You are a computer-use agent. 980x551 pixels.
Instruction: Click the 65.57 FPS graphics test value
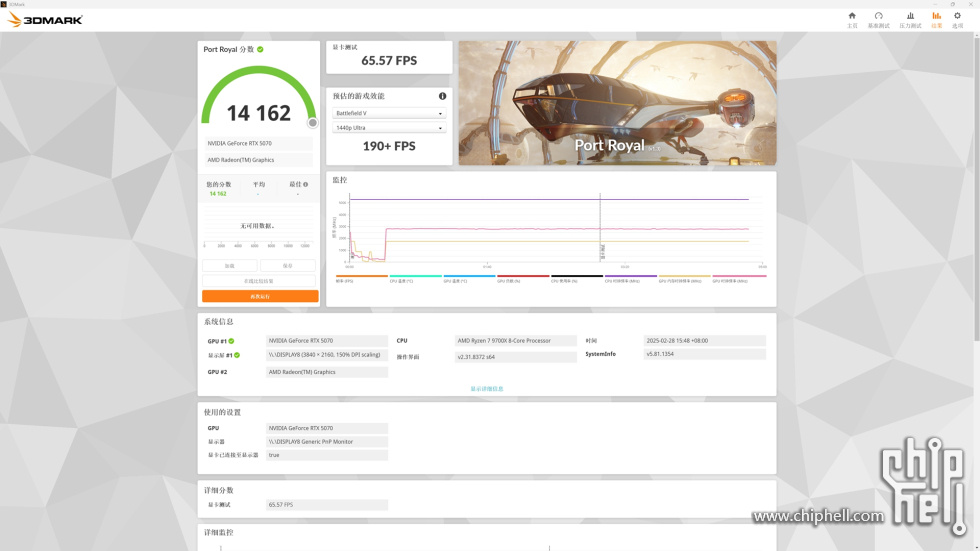pos(389,61)
